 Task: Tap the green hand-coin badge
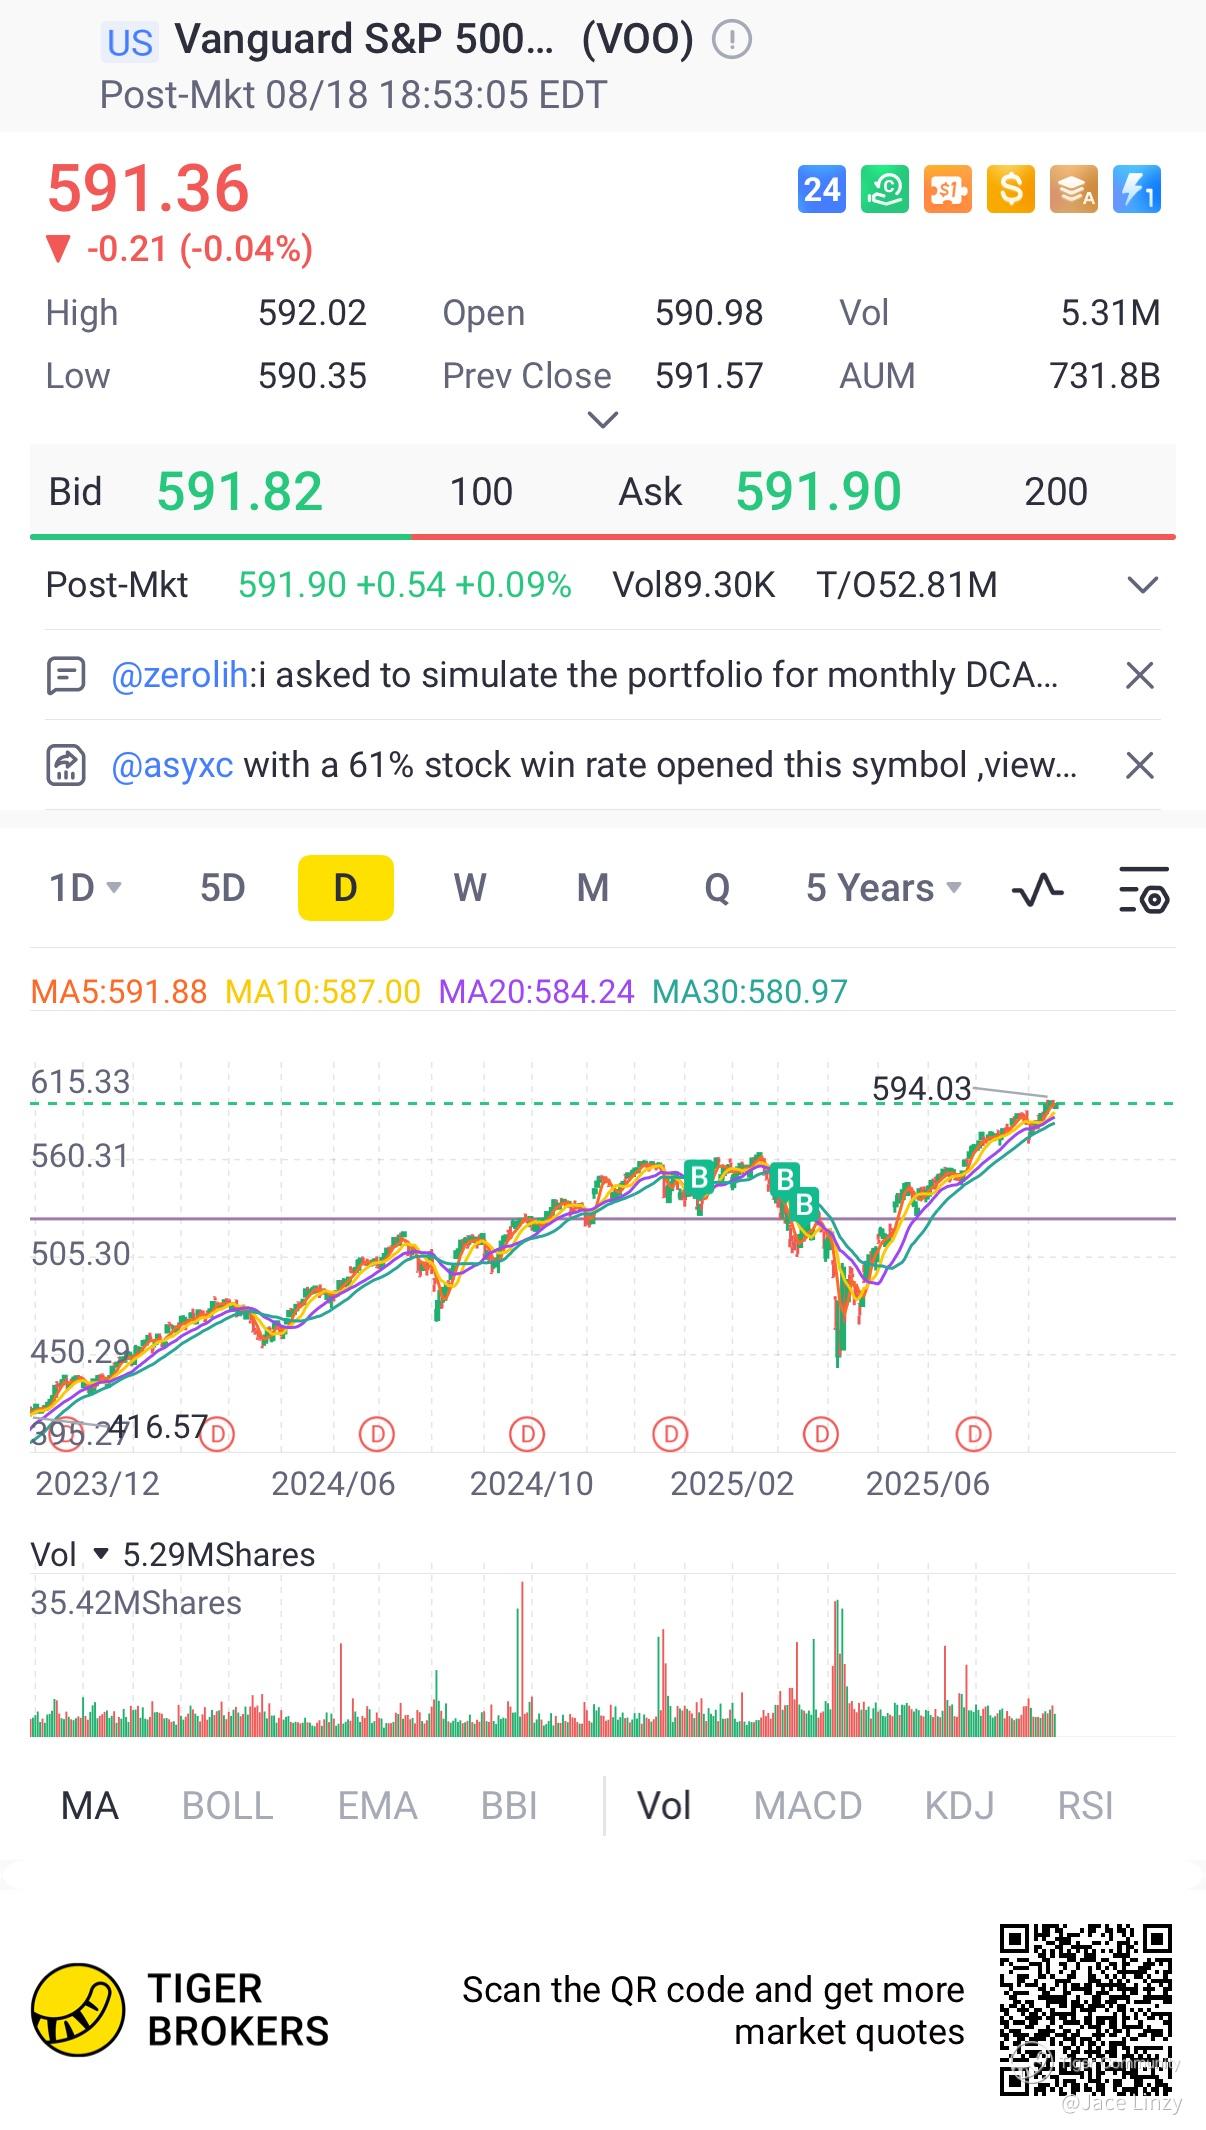(x=885, y=189)
